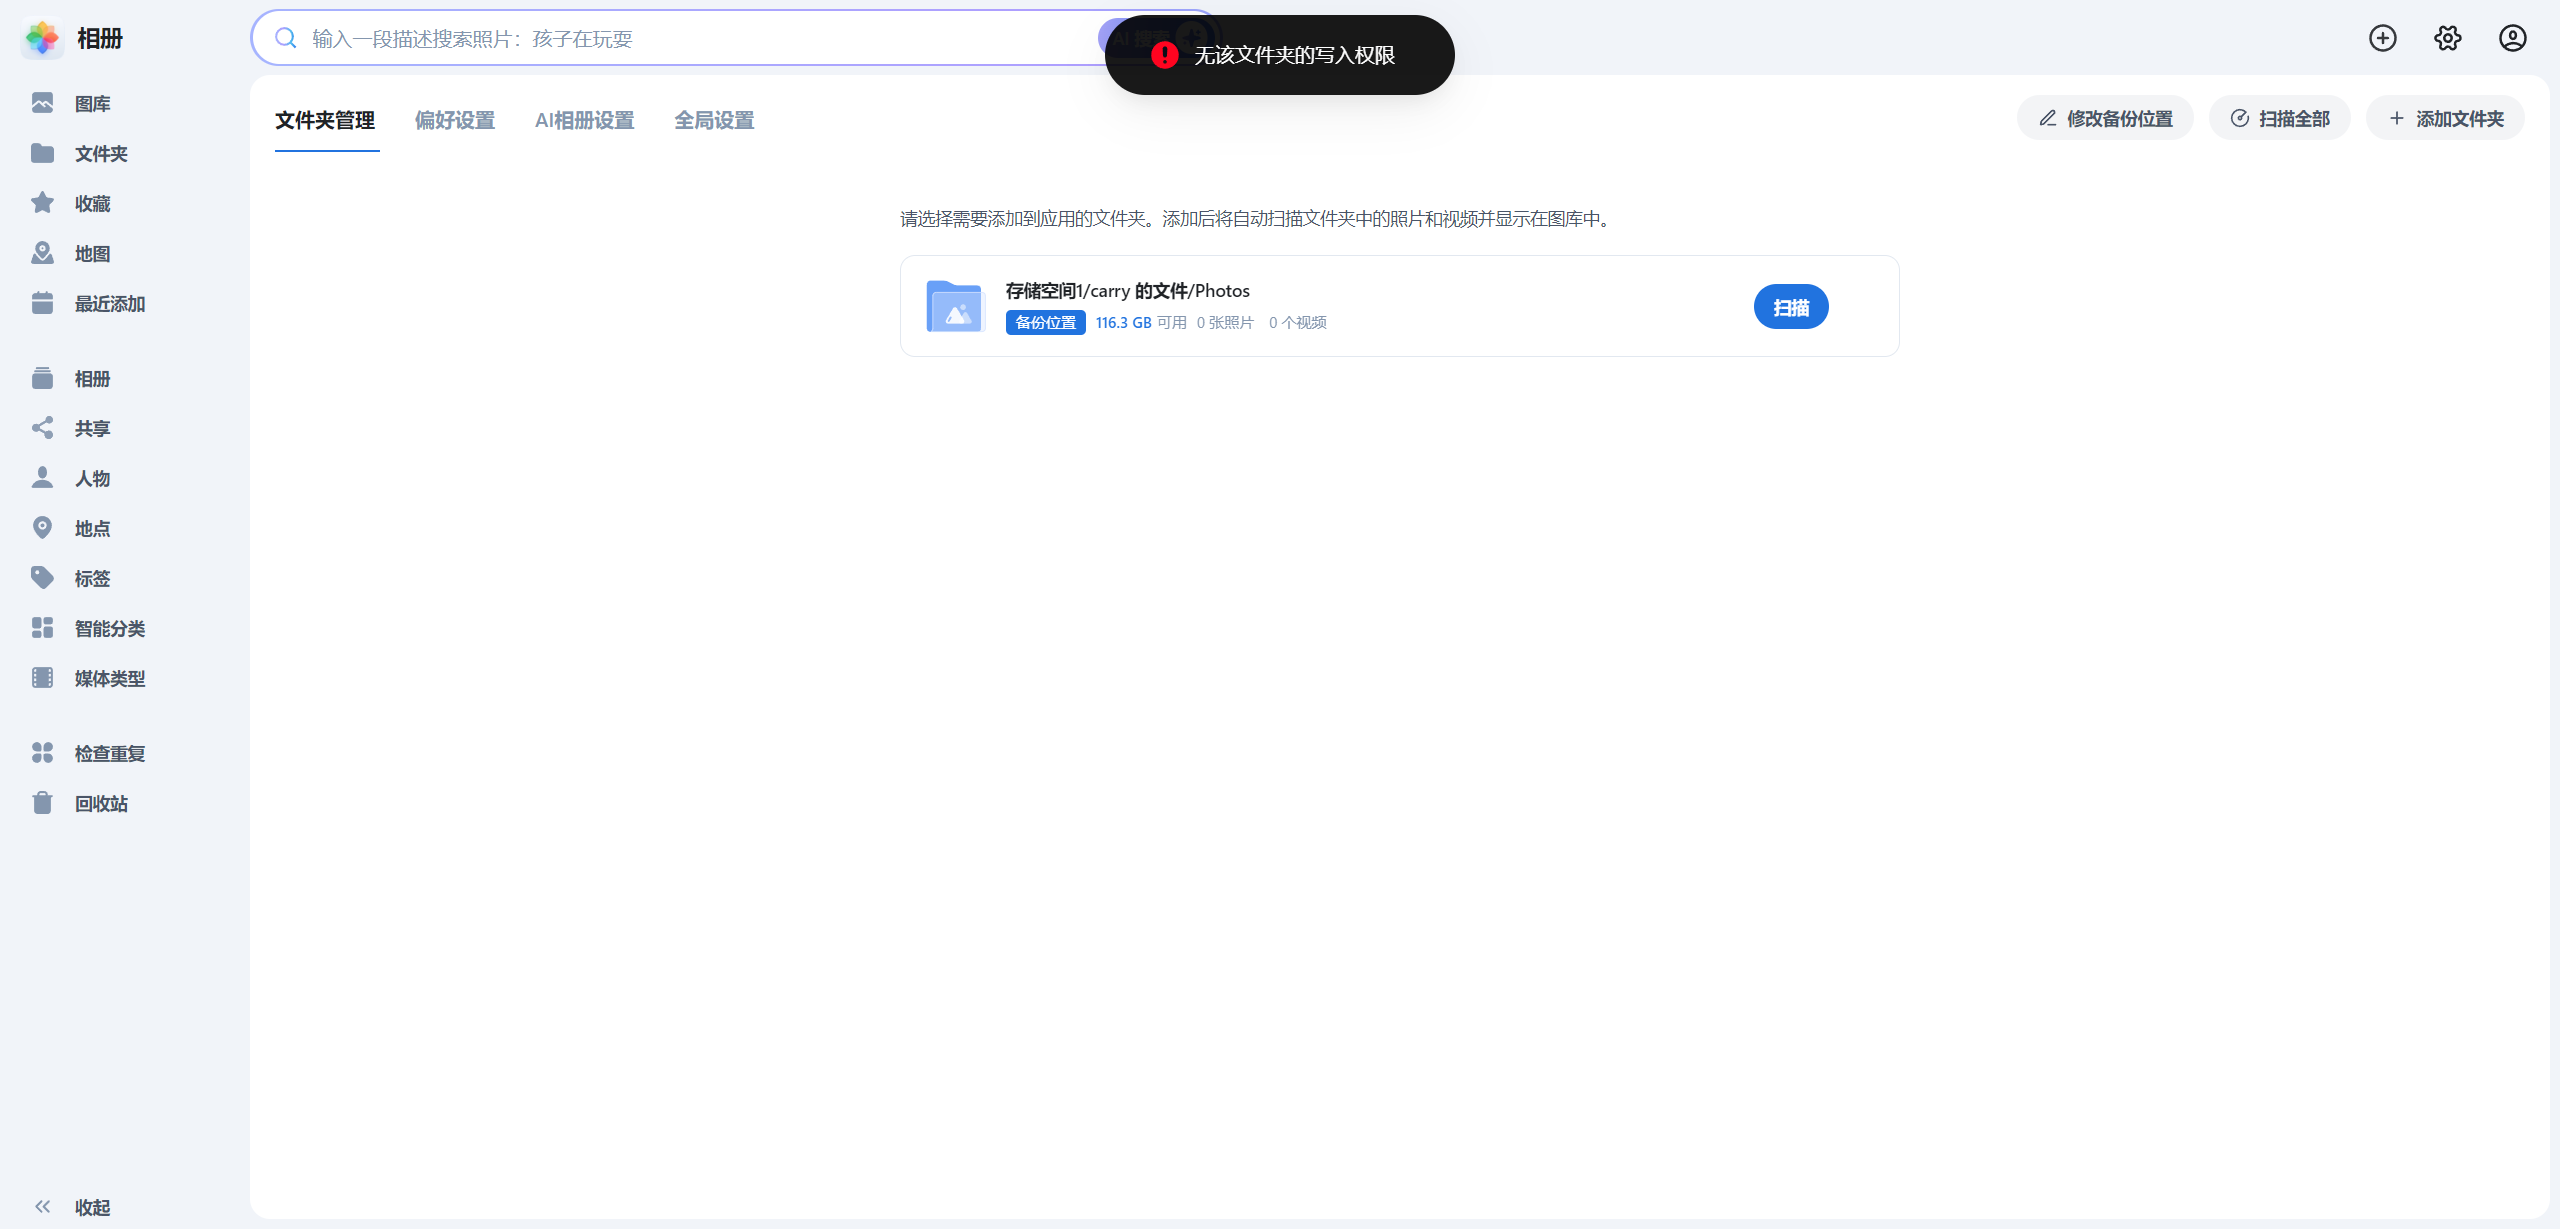Open the 收藏 favorites star icon

click(42, 203)
